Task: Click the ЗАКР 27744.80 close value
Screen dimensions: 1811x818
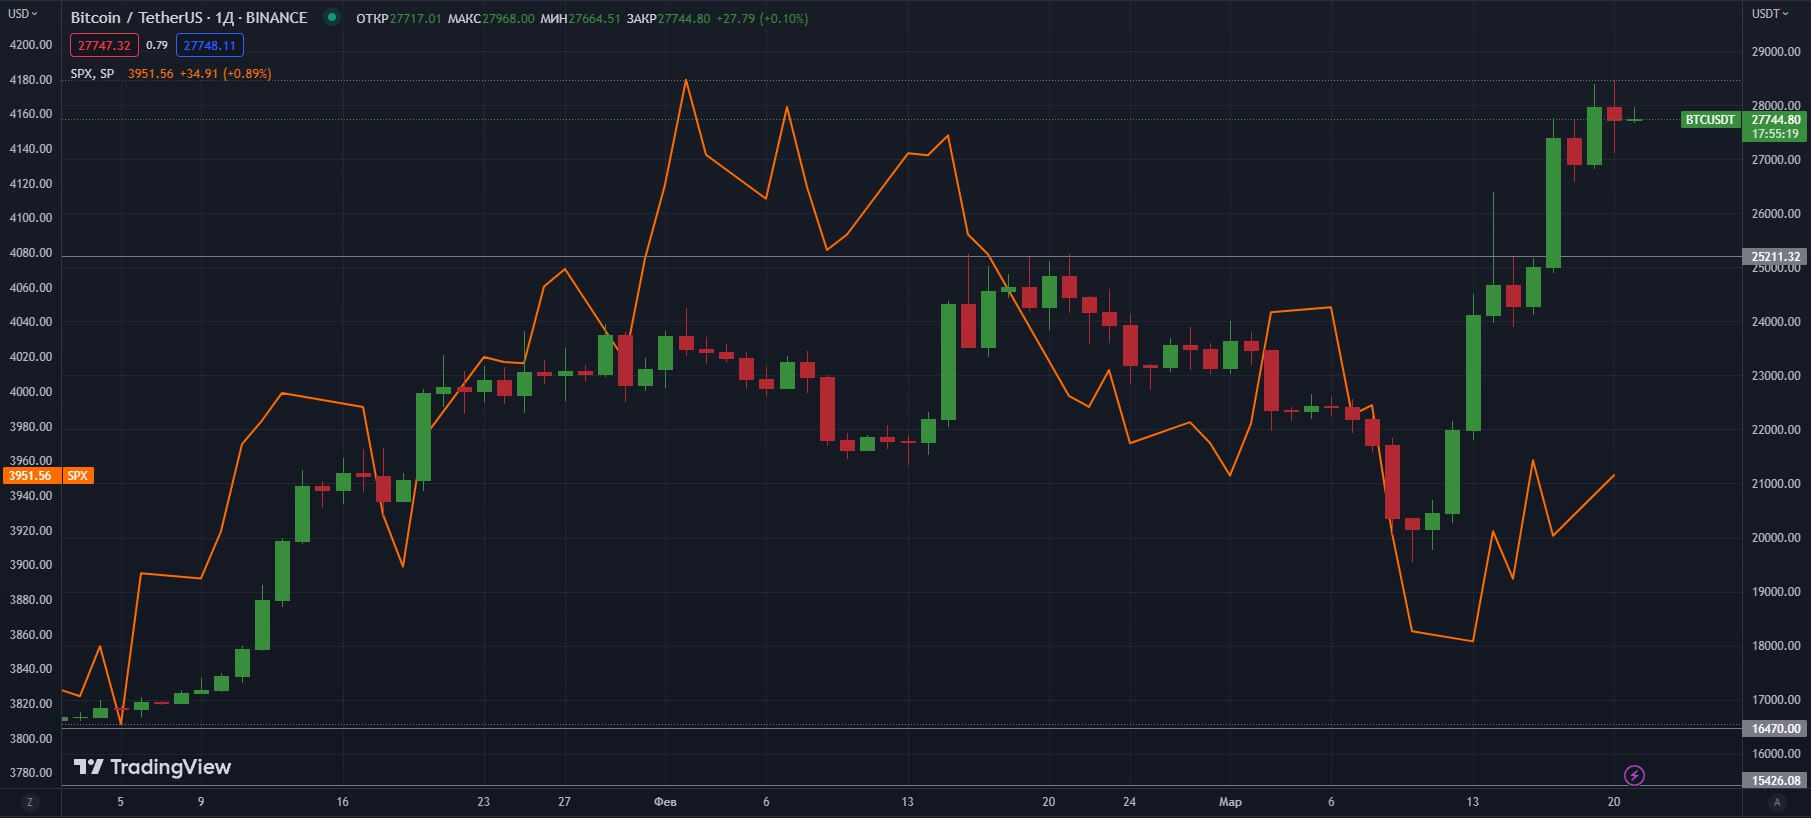Action: (668, 18)
